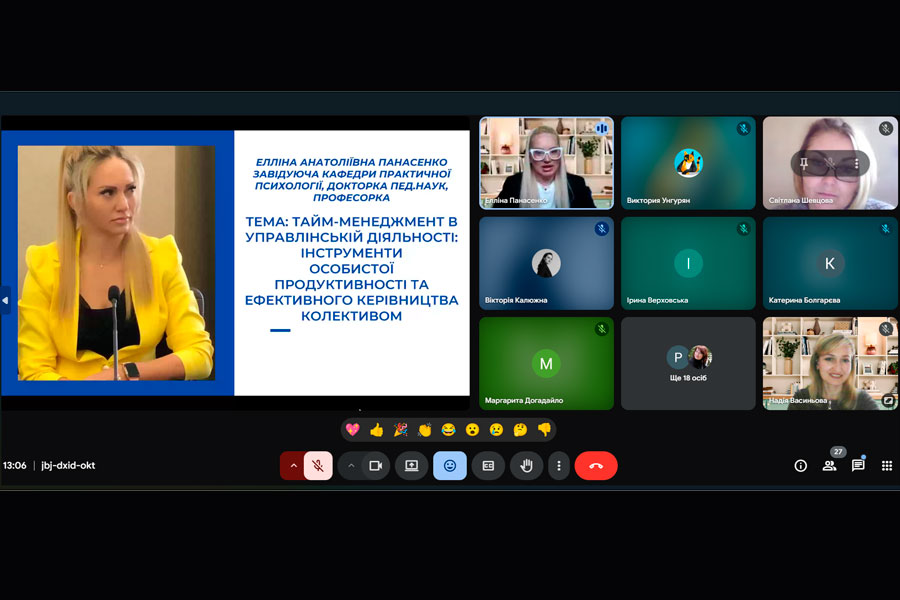
Task: Open the chat panel
Action: [x=858, y=466]
